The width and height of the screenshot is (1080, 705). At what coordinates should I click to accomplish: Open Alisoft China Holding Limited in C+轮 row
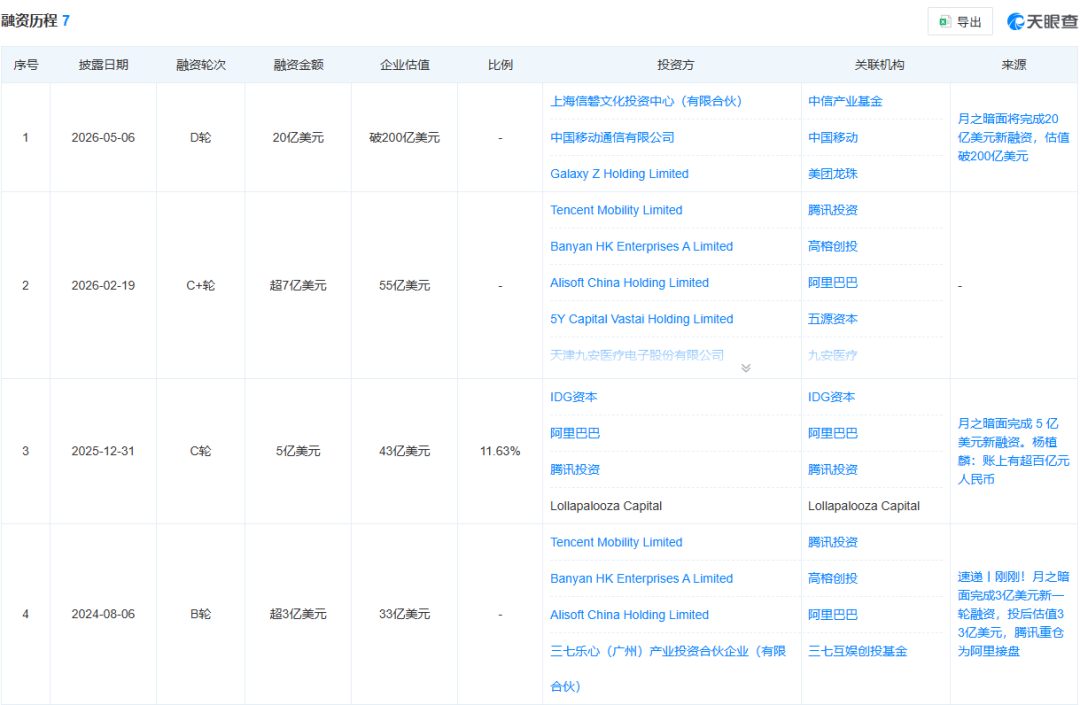tap(629, 283)
